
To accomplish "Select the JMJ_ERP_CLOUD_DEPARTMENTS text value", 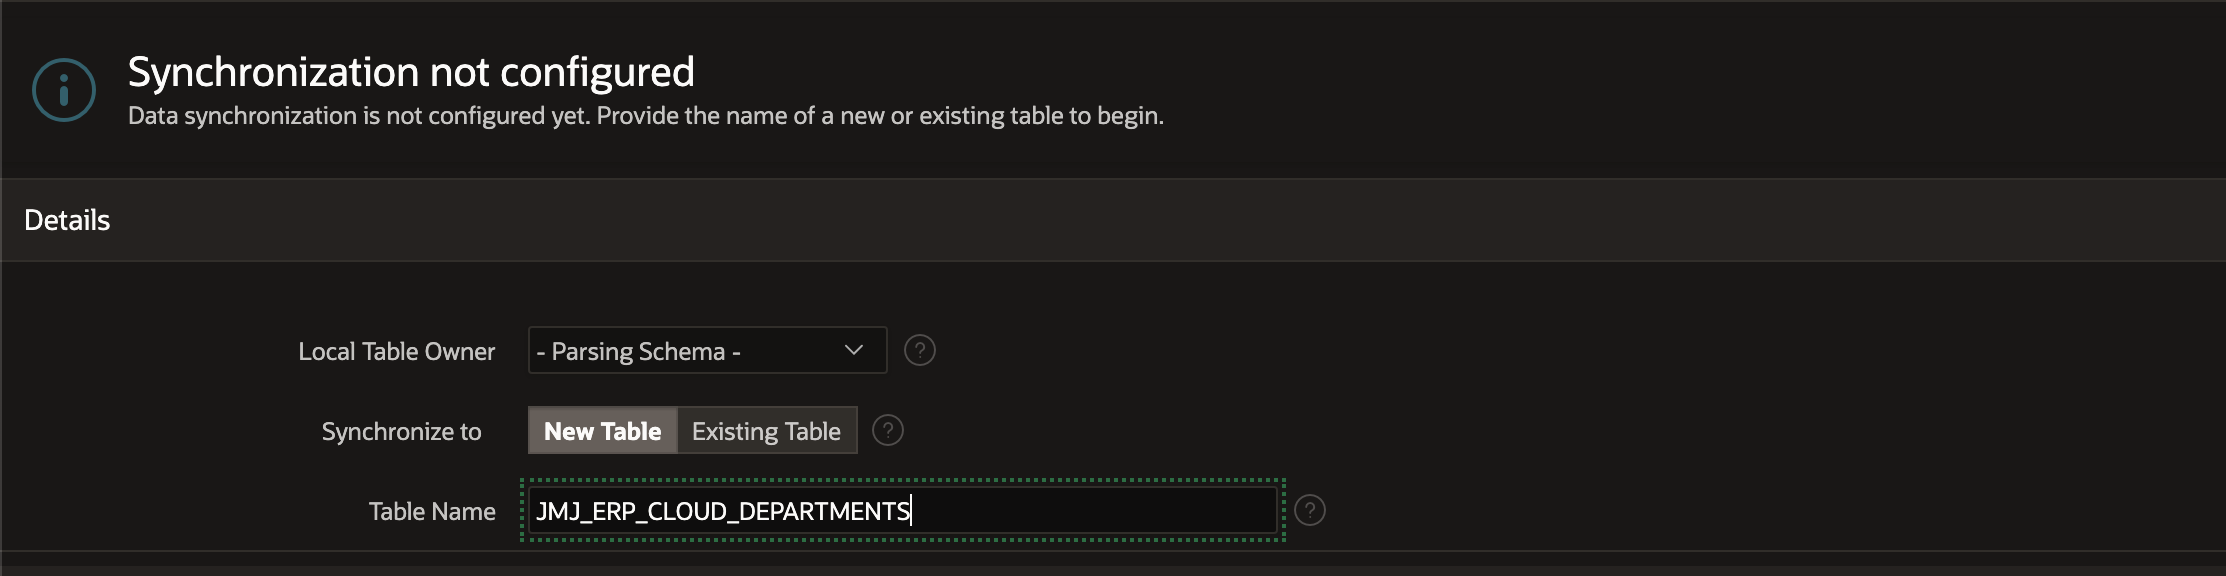I will coord(722,511).
